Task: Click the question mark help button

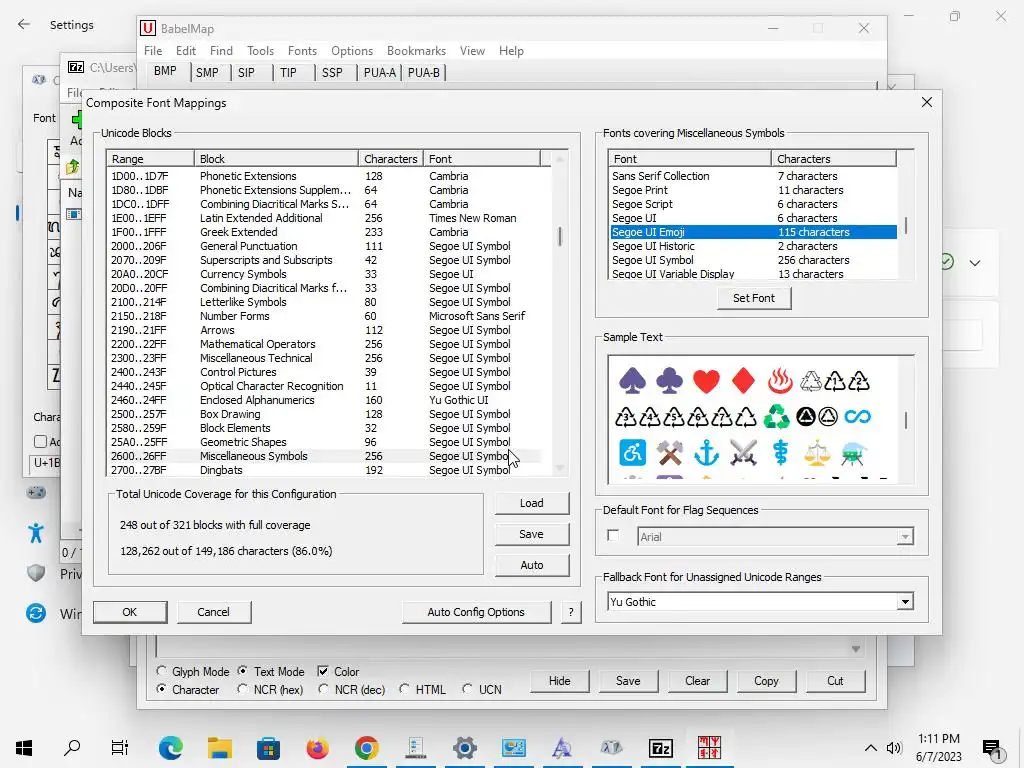Action: (x=571, y=612)
